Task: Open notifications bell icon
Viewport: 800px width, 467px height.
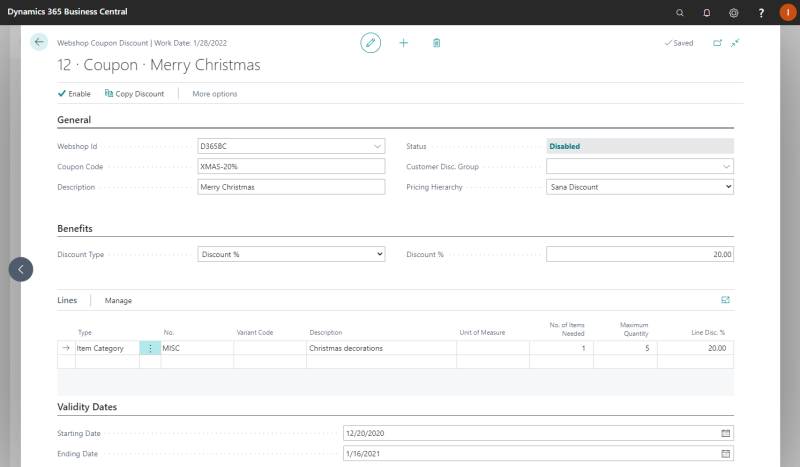Action: (707, 13)
